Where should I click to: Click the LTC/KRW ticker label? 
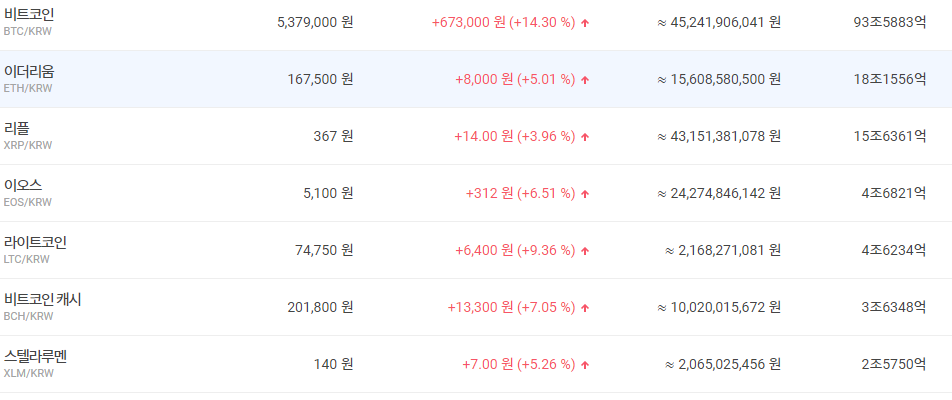(x=27, y=259)
